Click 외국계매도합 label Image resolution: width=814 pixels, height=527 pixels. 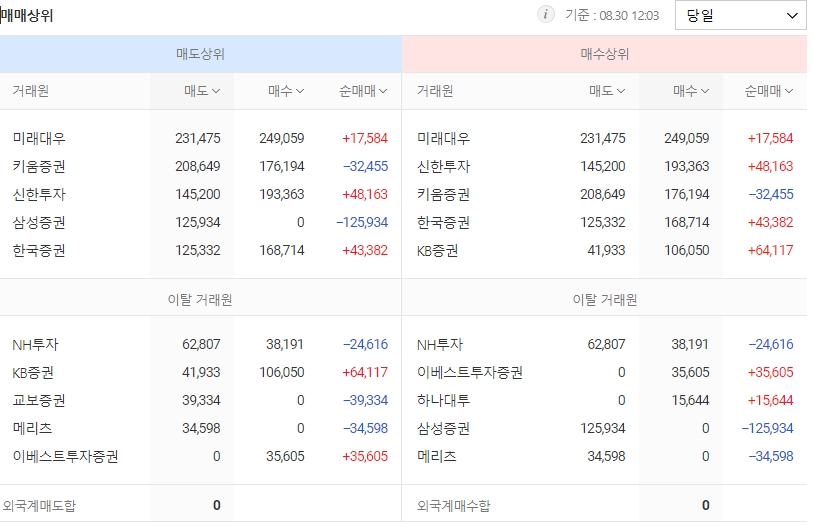[x=39, y=505]
